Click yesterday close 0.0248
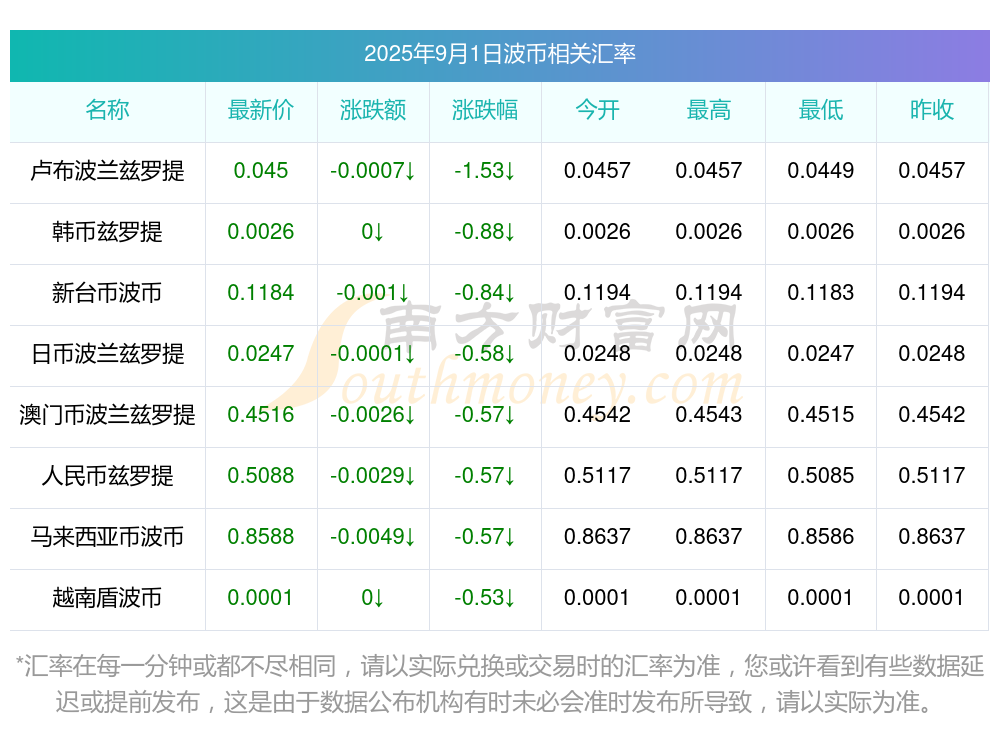The width and height of the screenshot is (1000, 733). [932, 353]
